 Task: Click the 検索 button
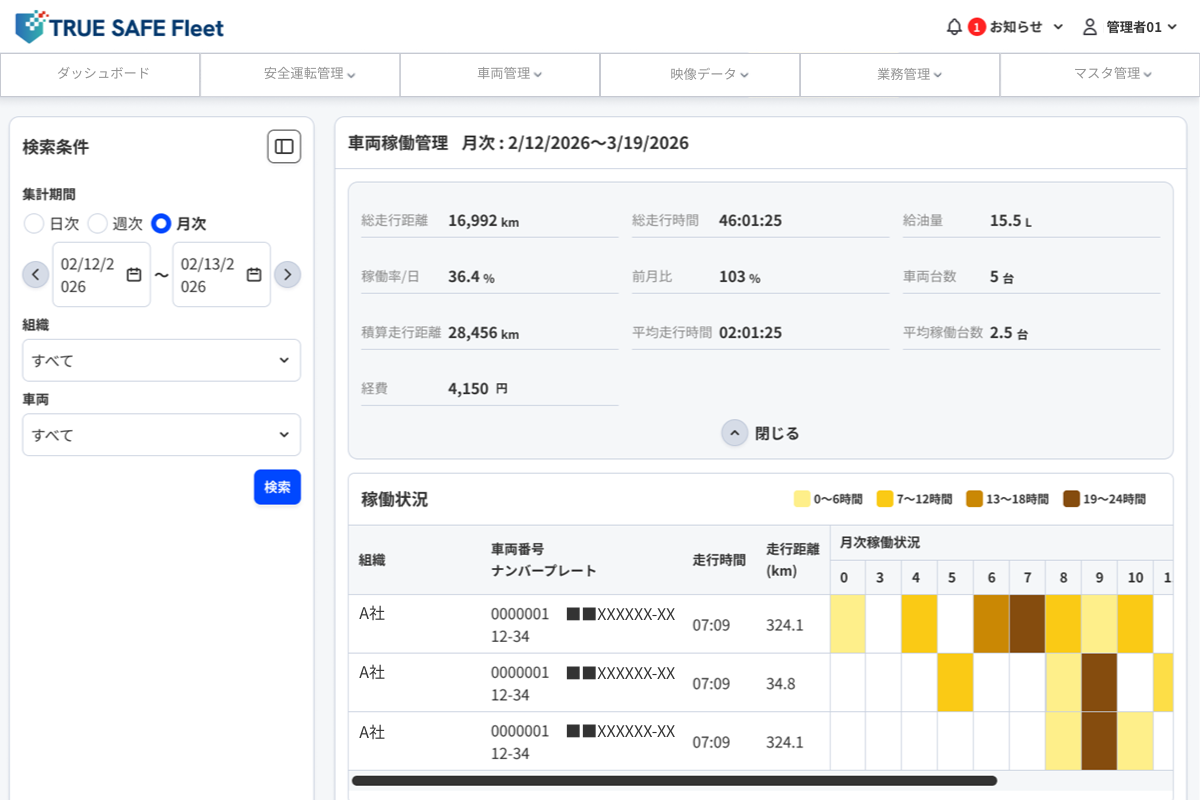(277, 487)
